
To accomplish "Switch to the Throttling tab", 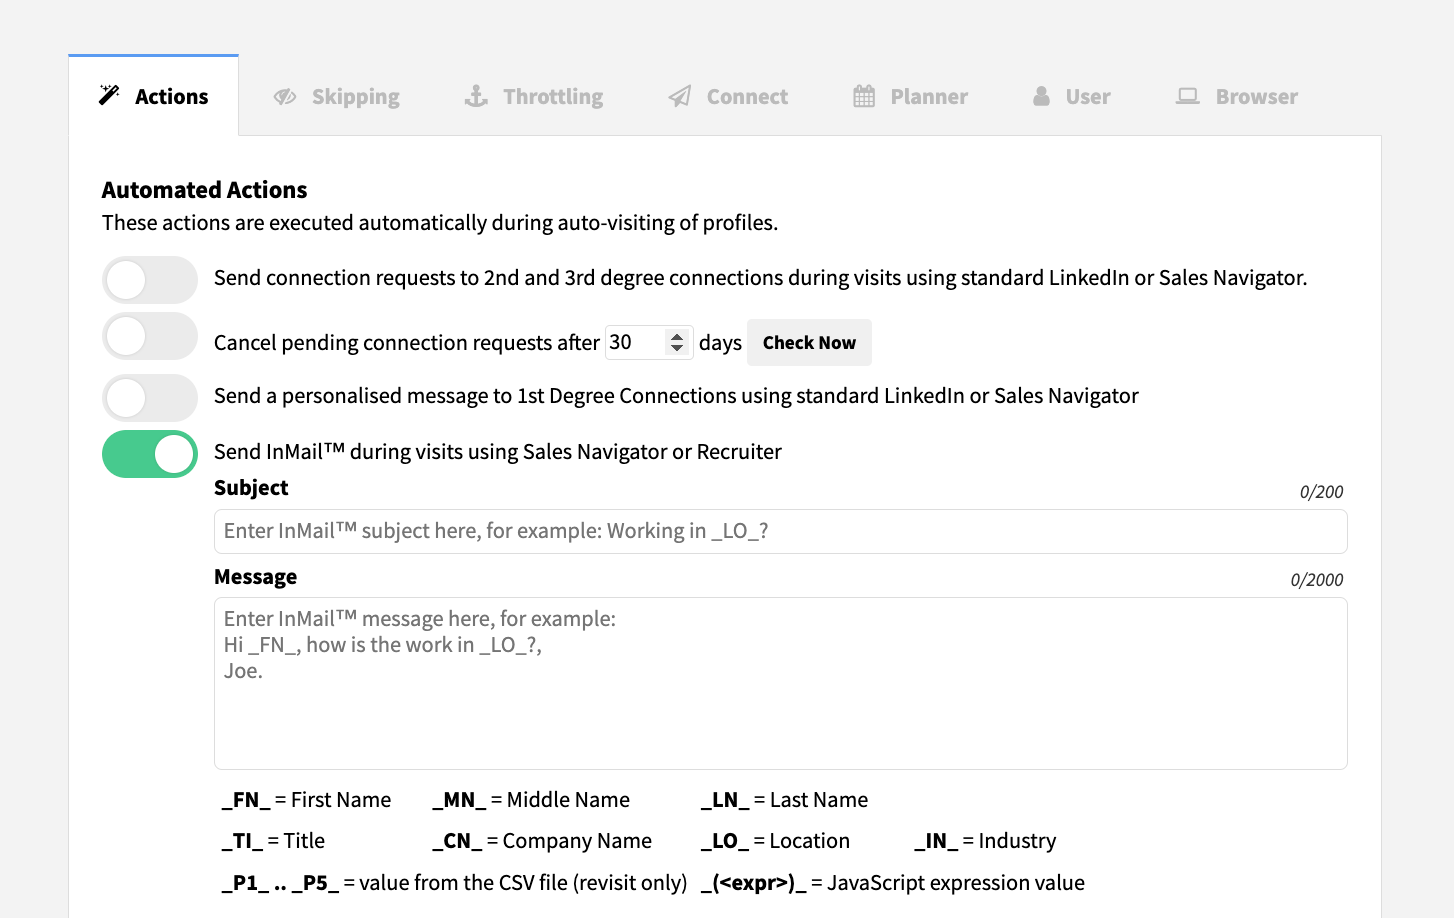I will [x=534, y=96].
